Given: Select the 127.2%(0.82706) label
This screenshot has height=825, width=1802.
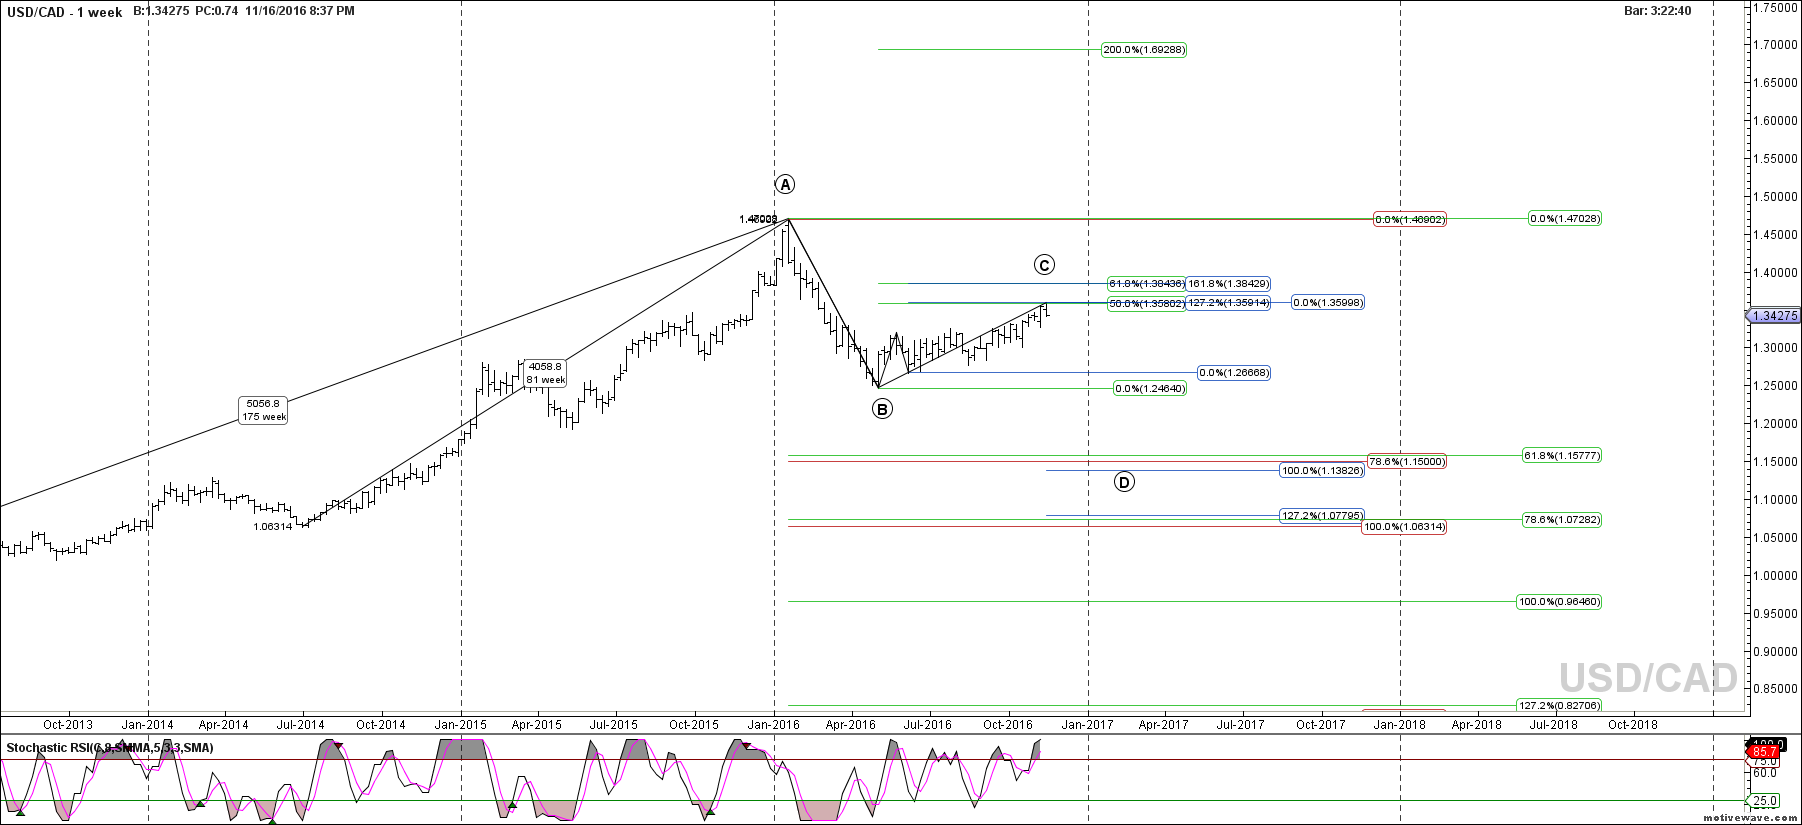Looking at the screenshot, I should pyautogui.click(x=1559, y=706).
